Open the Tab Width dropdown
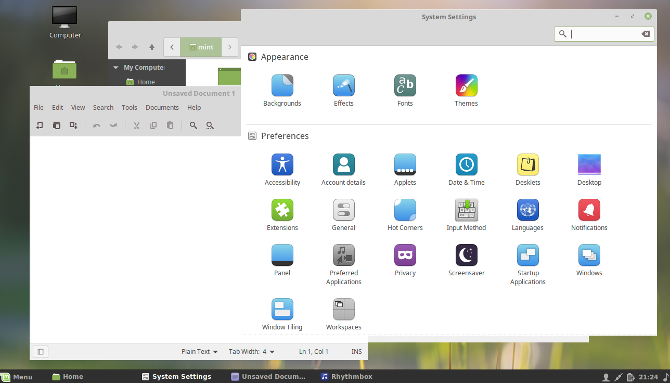The width and height of the screenshot is (670, 383). tap(251, 352)
